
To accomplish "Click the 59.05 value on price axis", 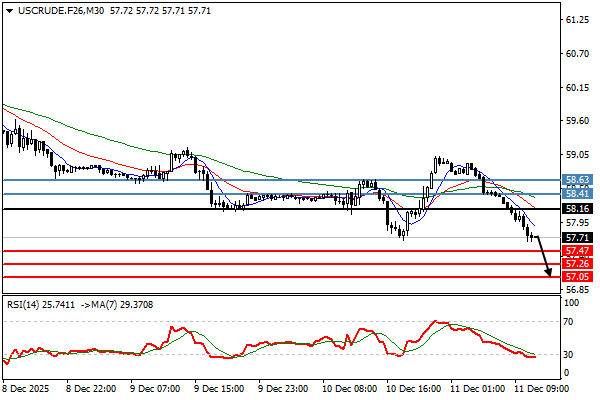I will (x=575, y=155).
